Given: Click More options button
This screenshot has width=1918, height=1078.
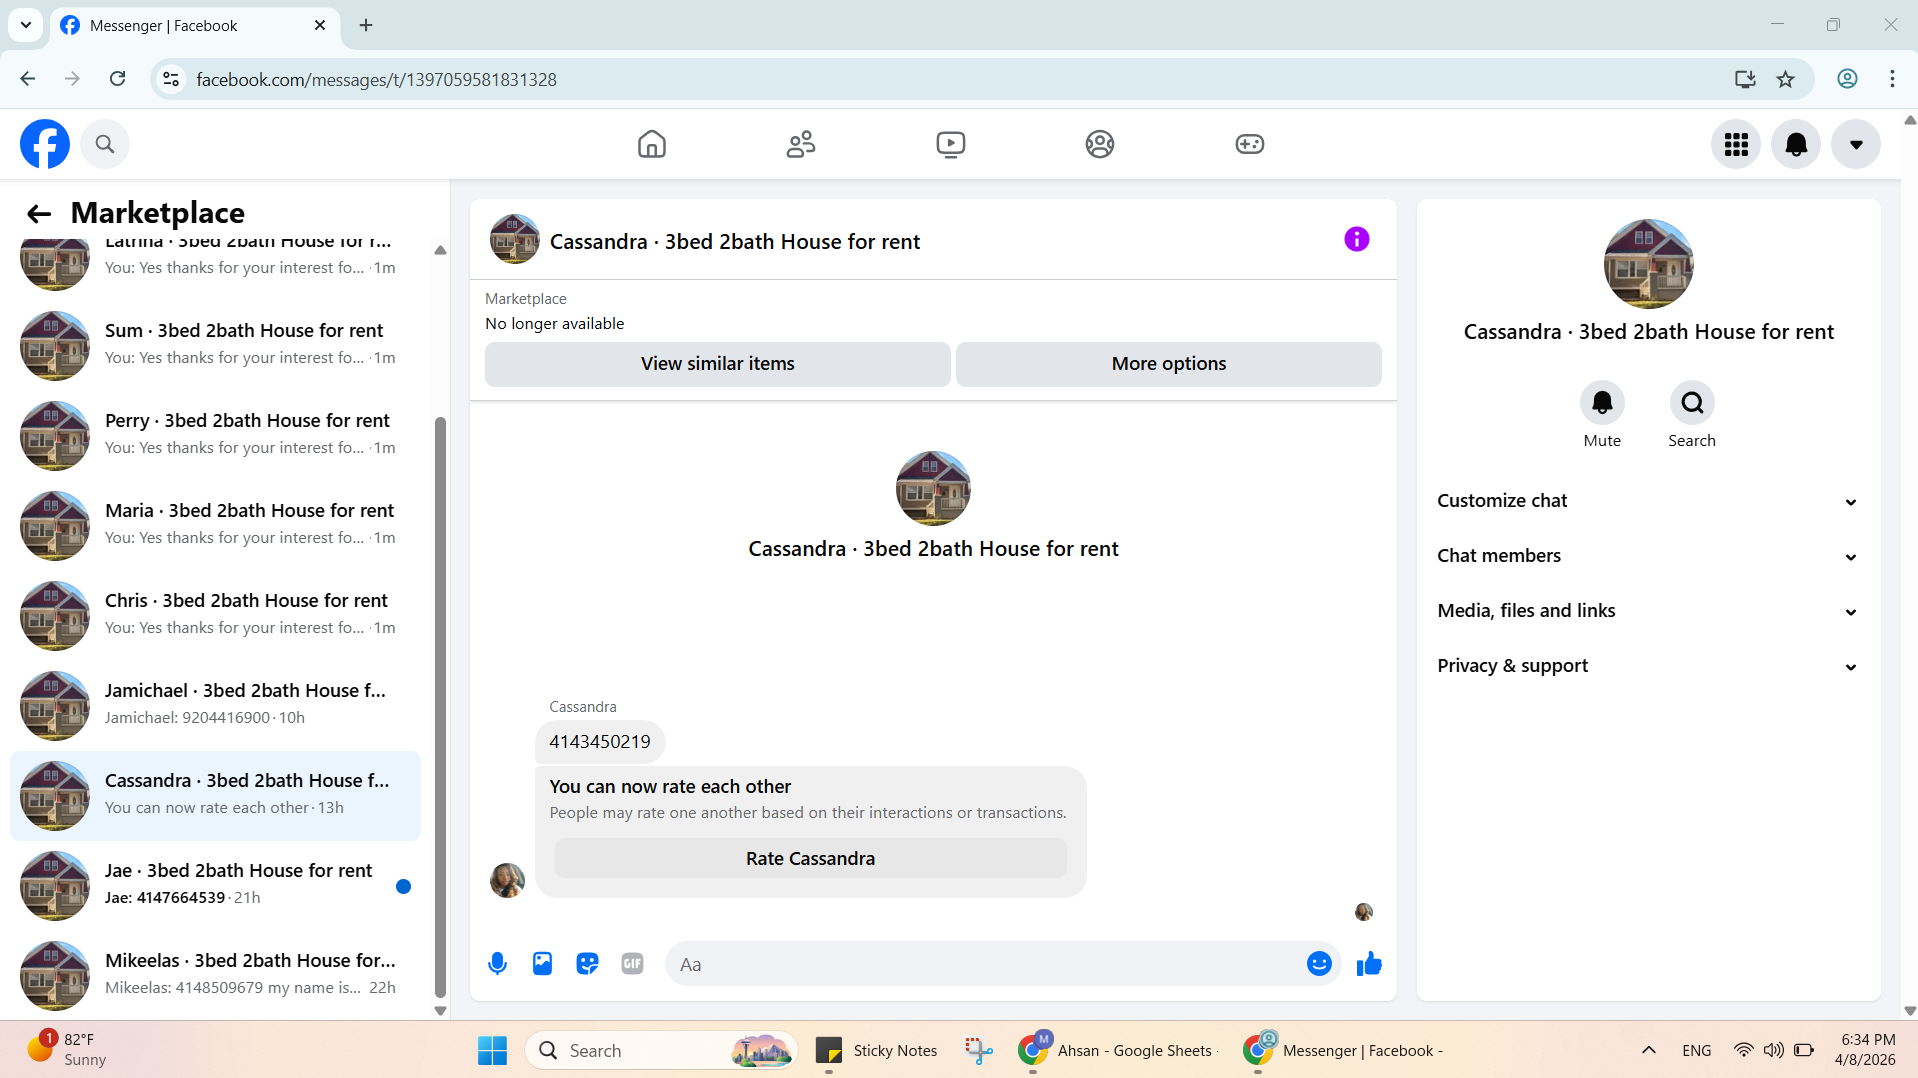Looking at the screenshot, I should [1169, 364].
